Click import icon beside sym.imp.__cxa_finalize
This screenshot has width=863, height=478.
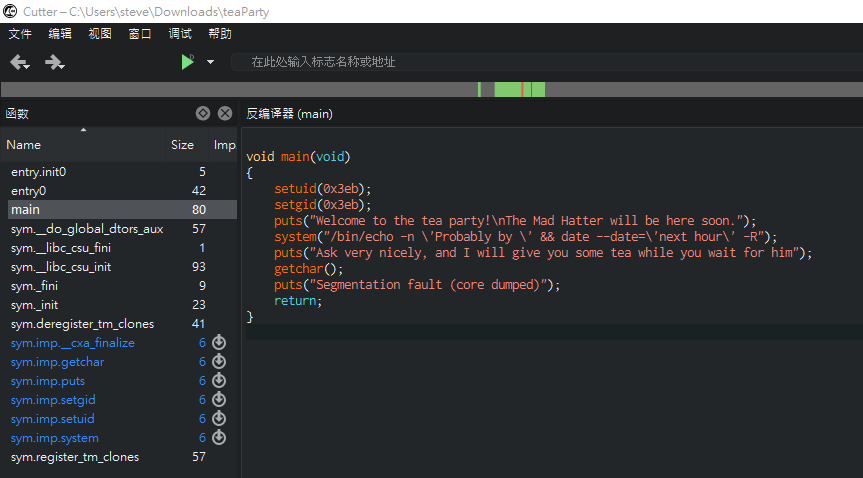pos(219,343)
